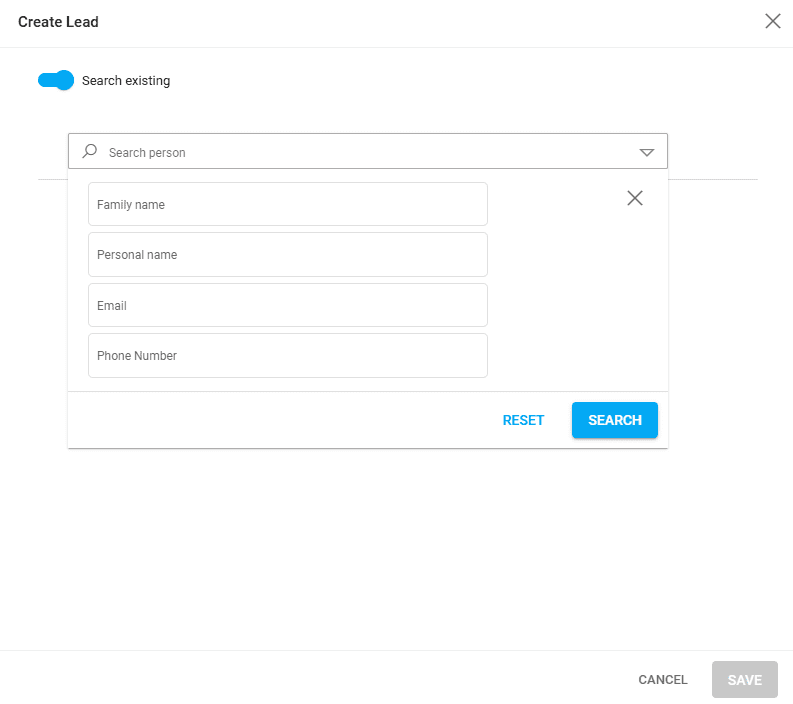Click the magnifying glass search icon
This screenshot has width=793, height=704.
tap(90, 152)
